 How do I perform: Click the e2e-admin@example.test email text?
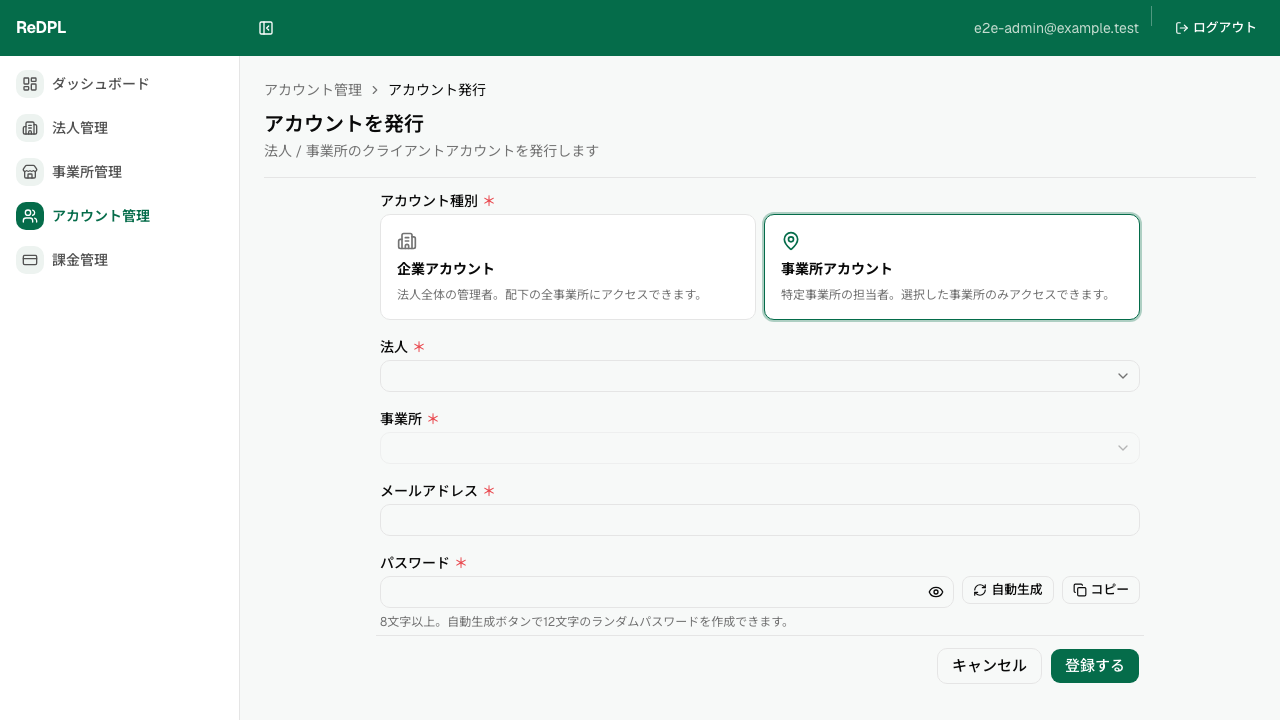pyautogui.click(x=1056, y=28)
